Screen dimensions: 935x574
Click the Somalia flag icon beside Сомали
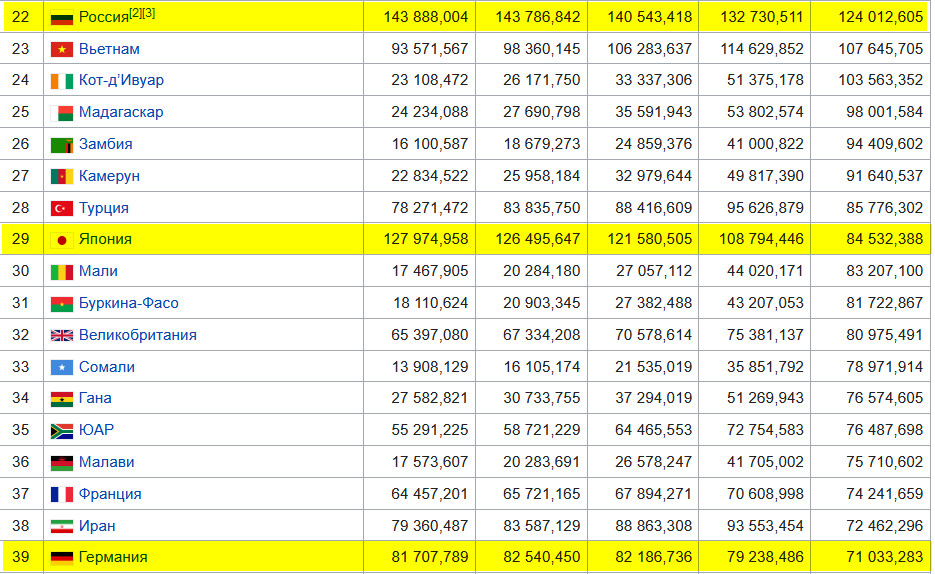click(62, 367)
